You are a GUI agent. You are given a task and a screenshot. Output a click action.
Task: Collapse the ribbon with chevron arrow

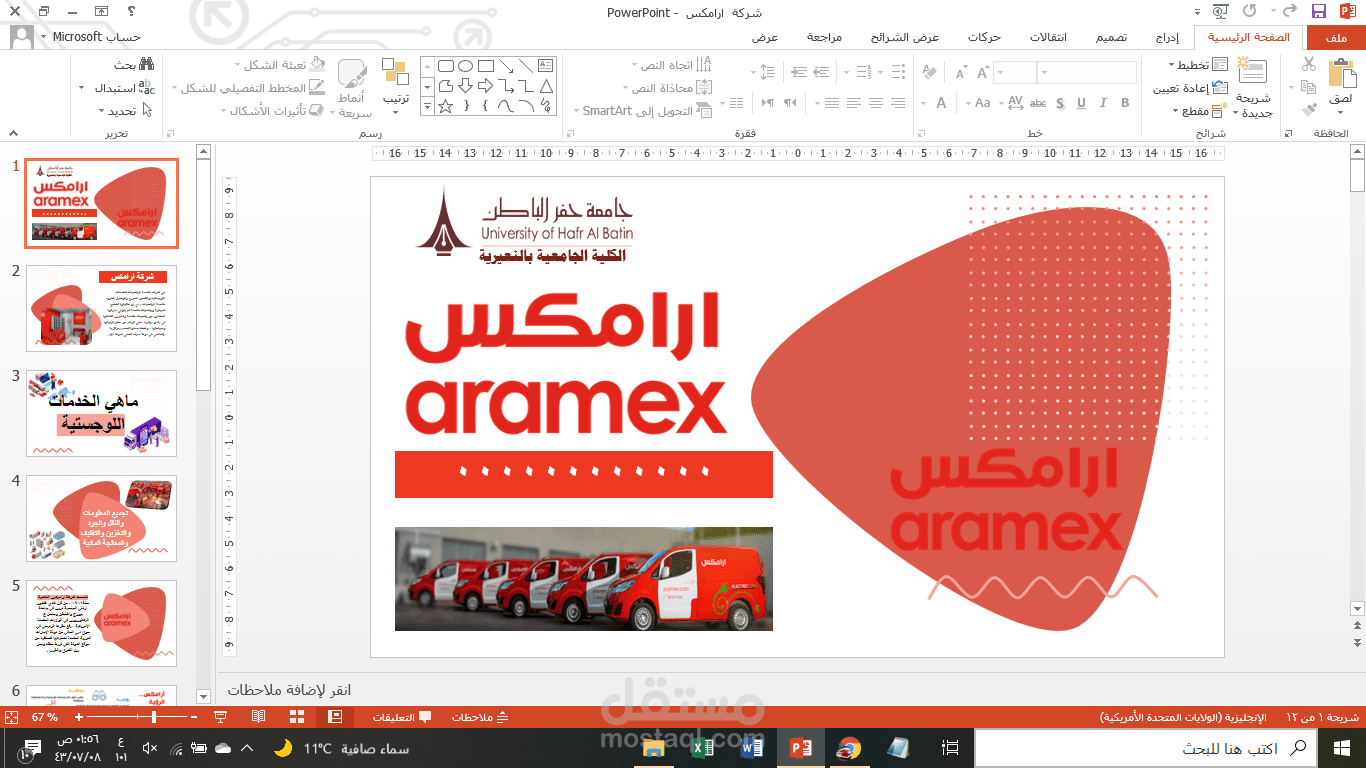pyautogui.click(x=13, y=133)
